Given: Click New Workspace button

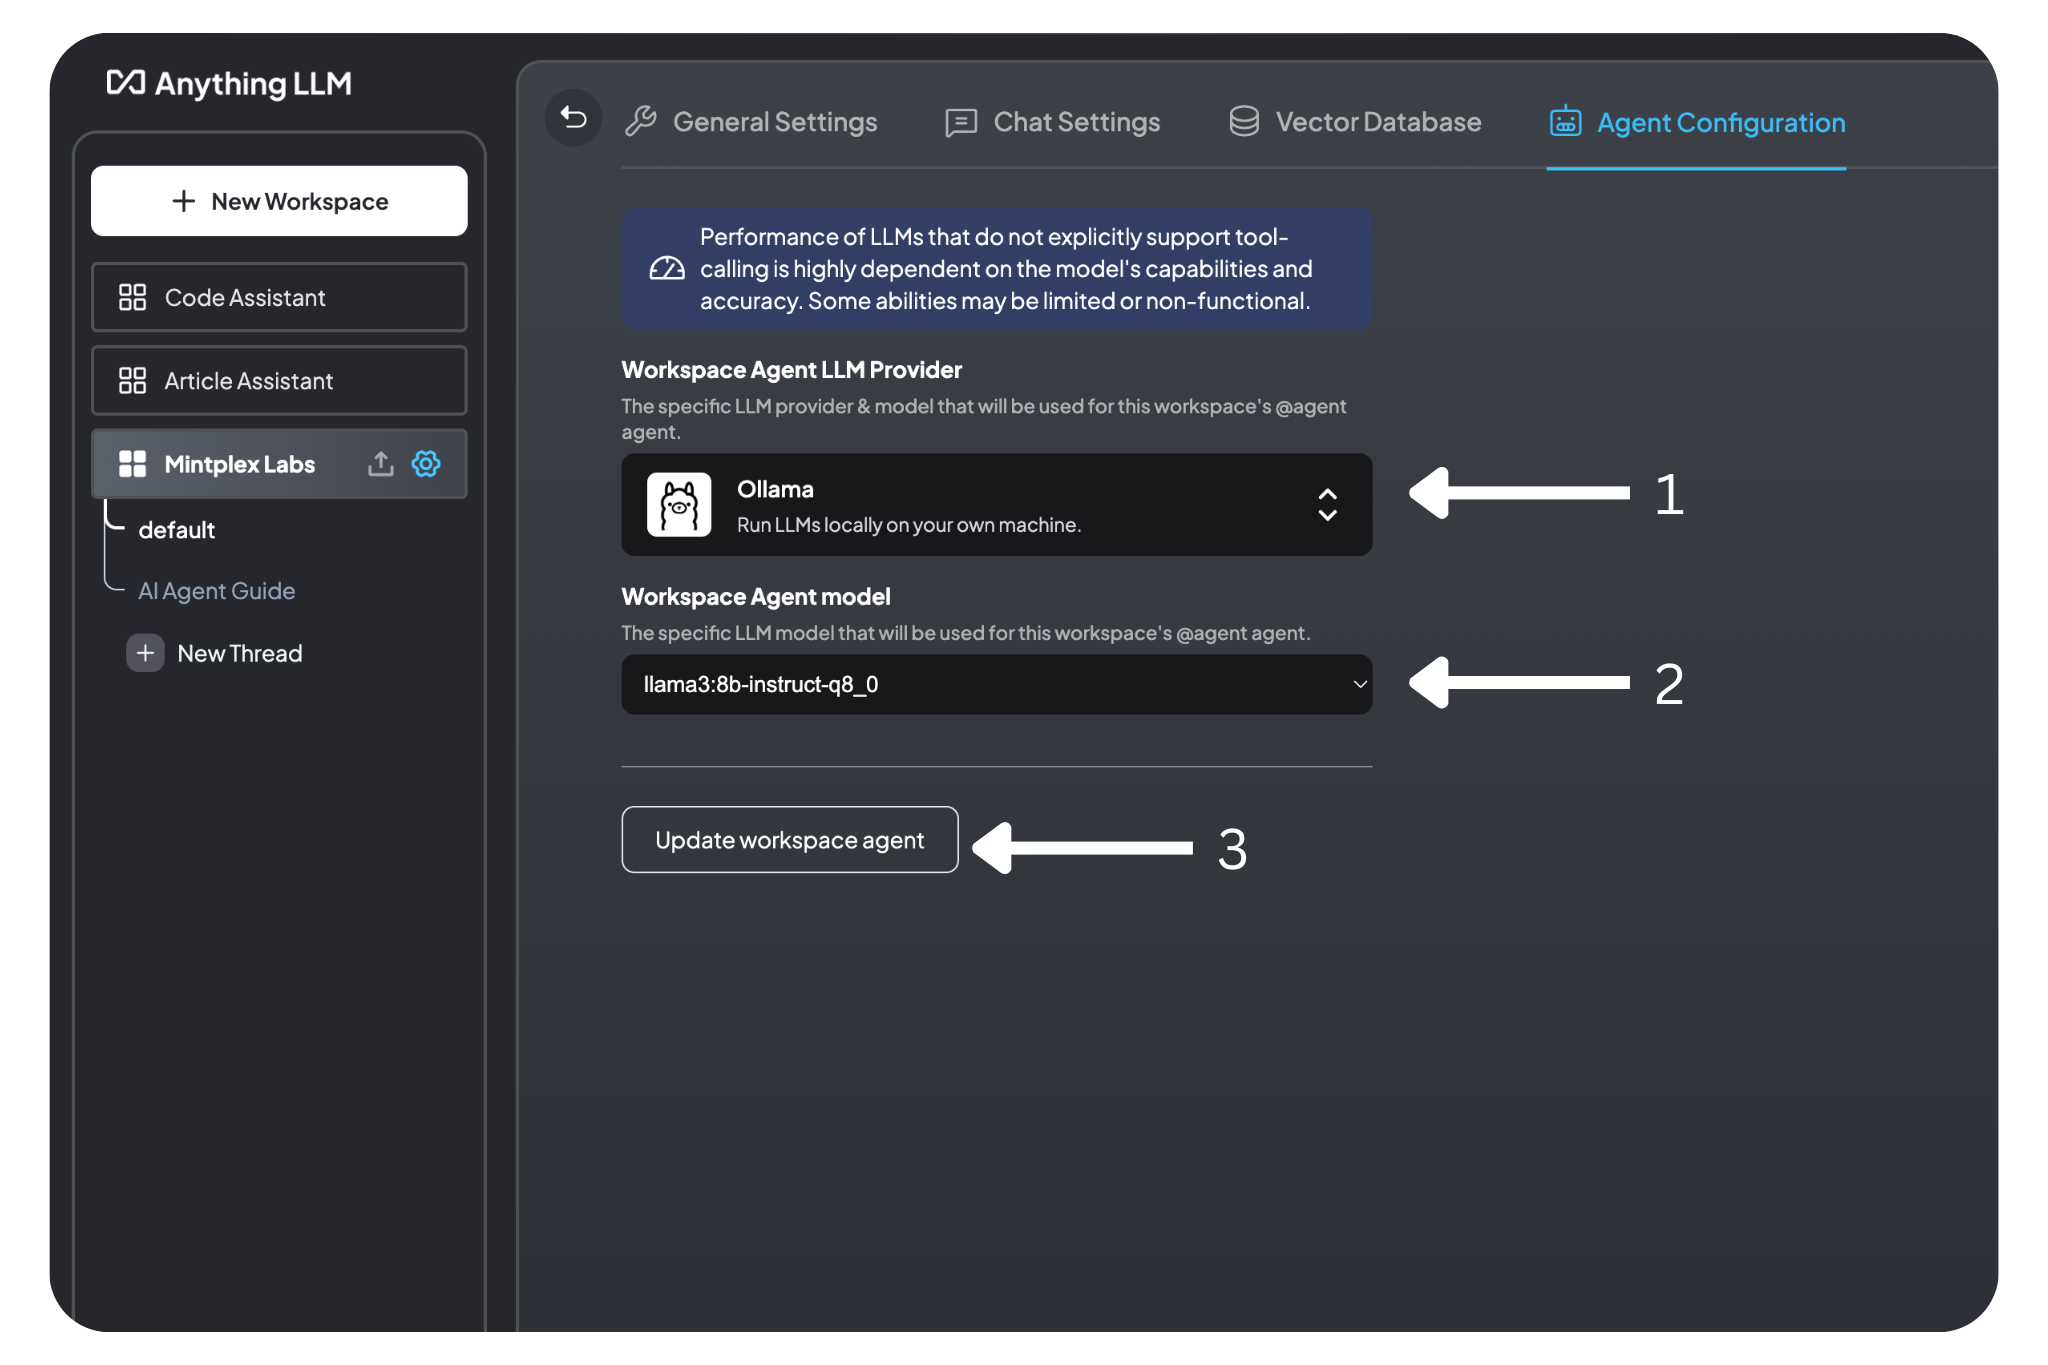Looking at the screenshot, I should [280, 200].
